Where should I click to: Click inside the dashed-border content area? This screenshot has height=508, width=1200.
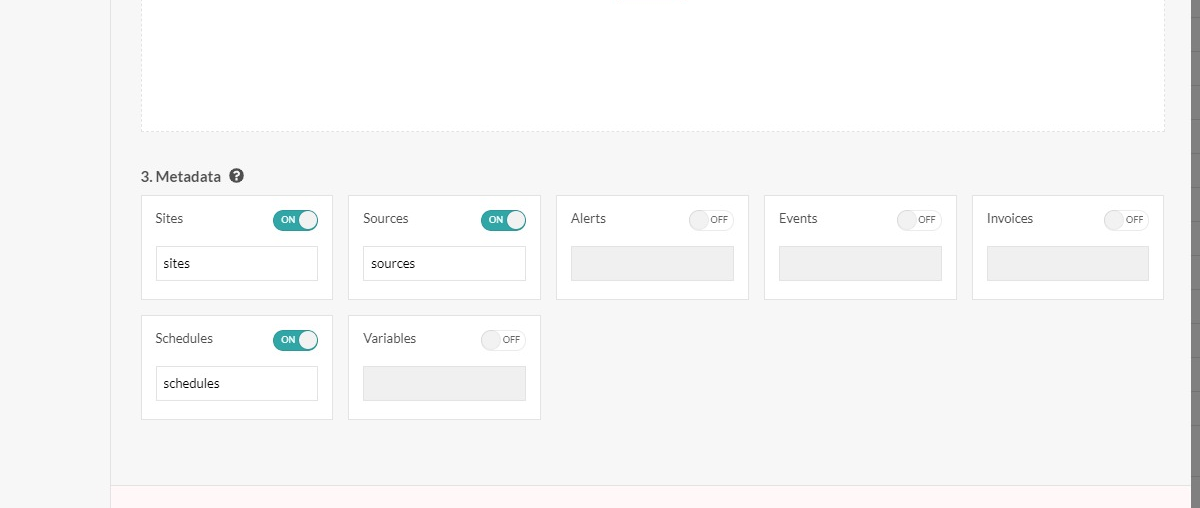(652, 65)
